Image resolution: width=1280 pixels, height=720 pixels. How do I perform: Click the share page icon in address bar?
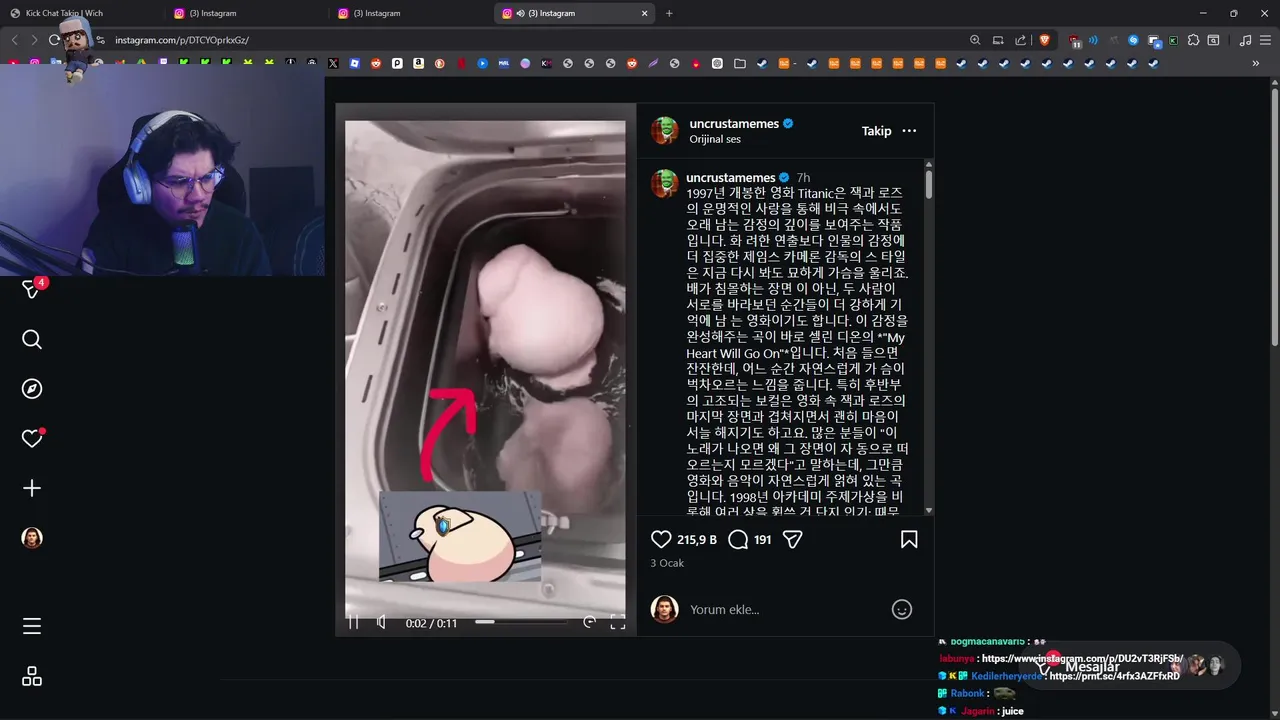click(x=1021, y=40)
